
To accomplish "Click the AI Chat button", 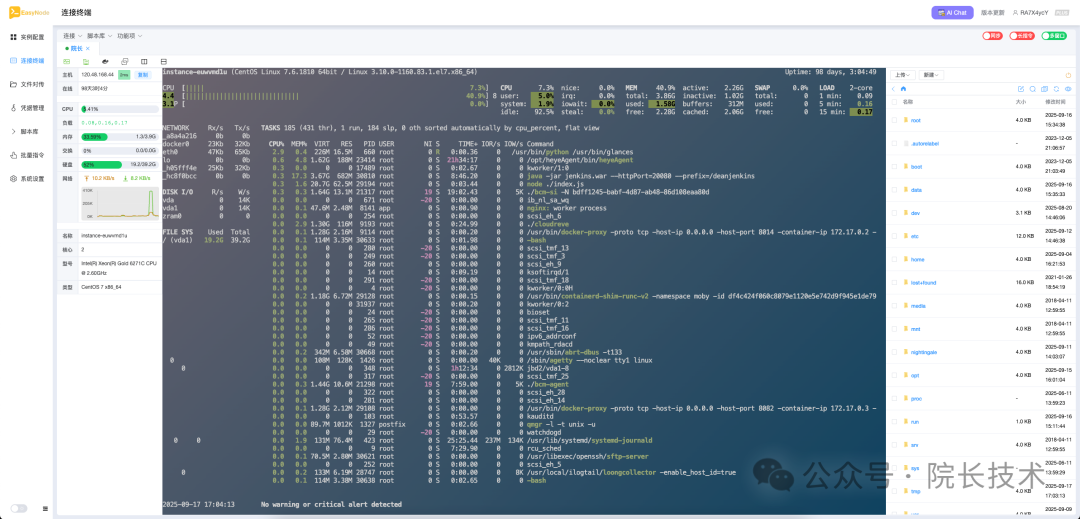I will (x=951, y=12).
